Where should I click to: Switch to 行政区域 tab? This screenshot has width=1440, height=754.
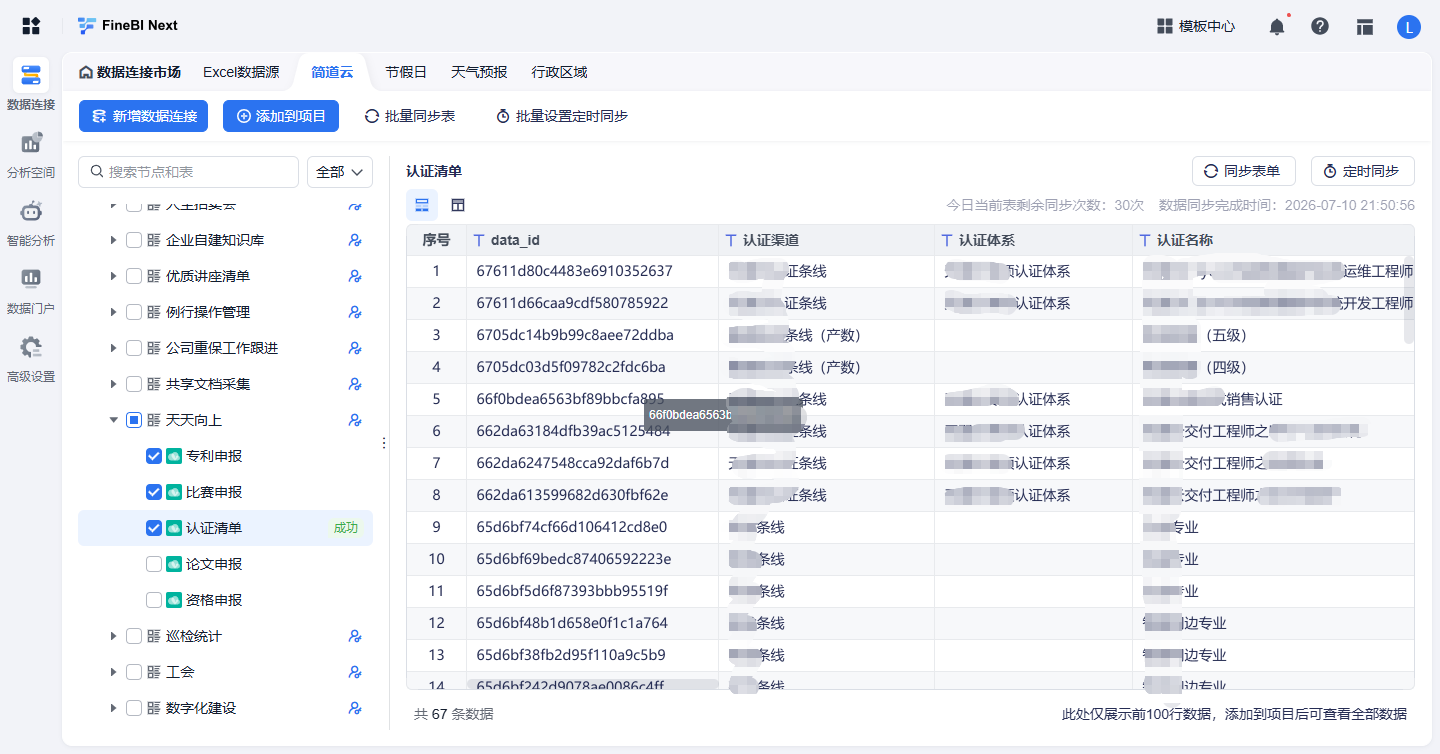pos(560,72)
